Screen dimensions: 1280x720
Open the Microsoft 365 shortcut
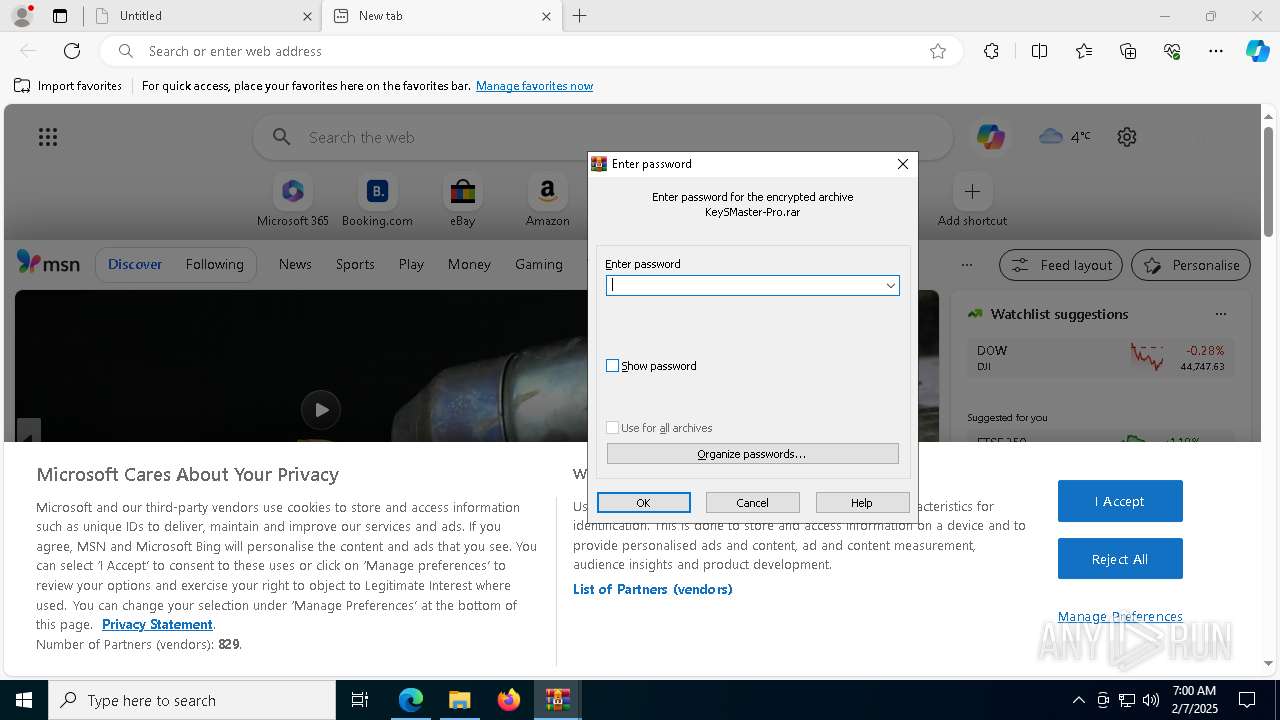[x=293, y=202]
